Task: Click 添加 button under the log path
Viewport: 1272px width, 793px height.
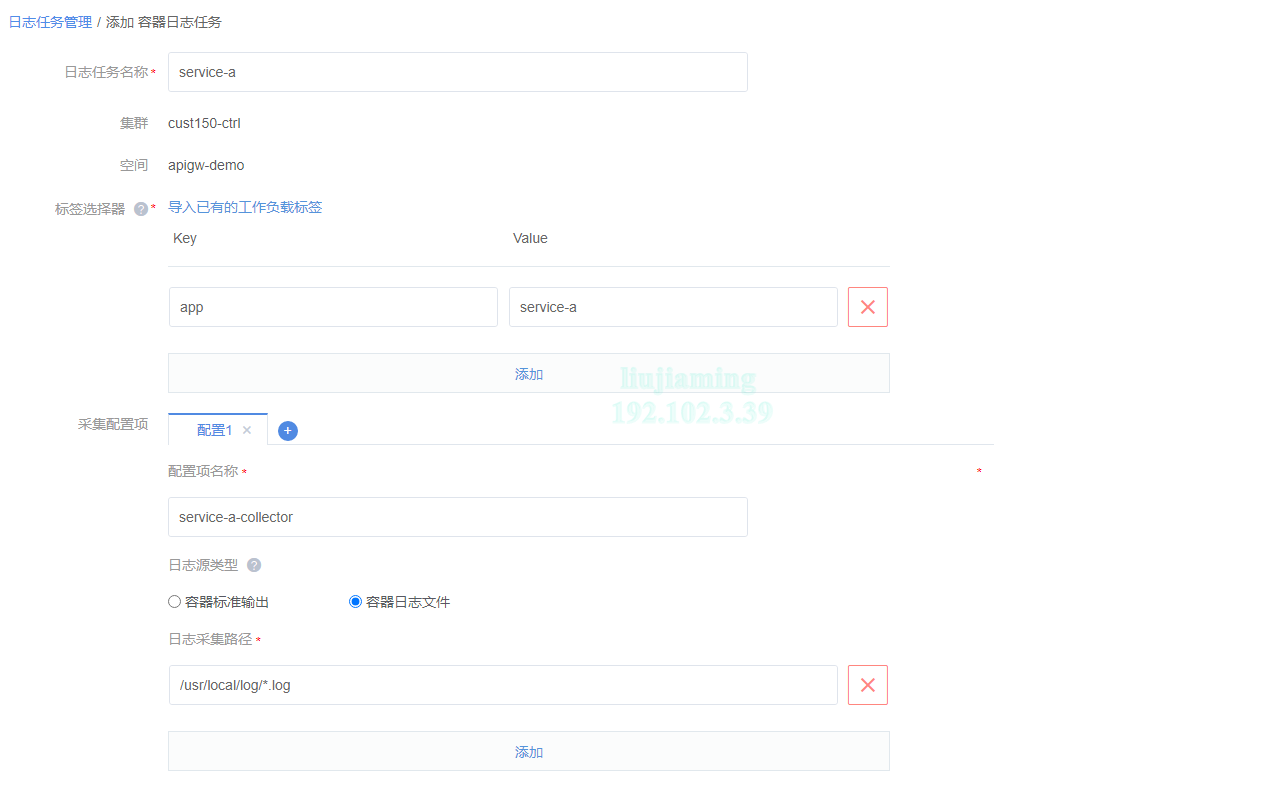Action: (x=528, y=751)
